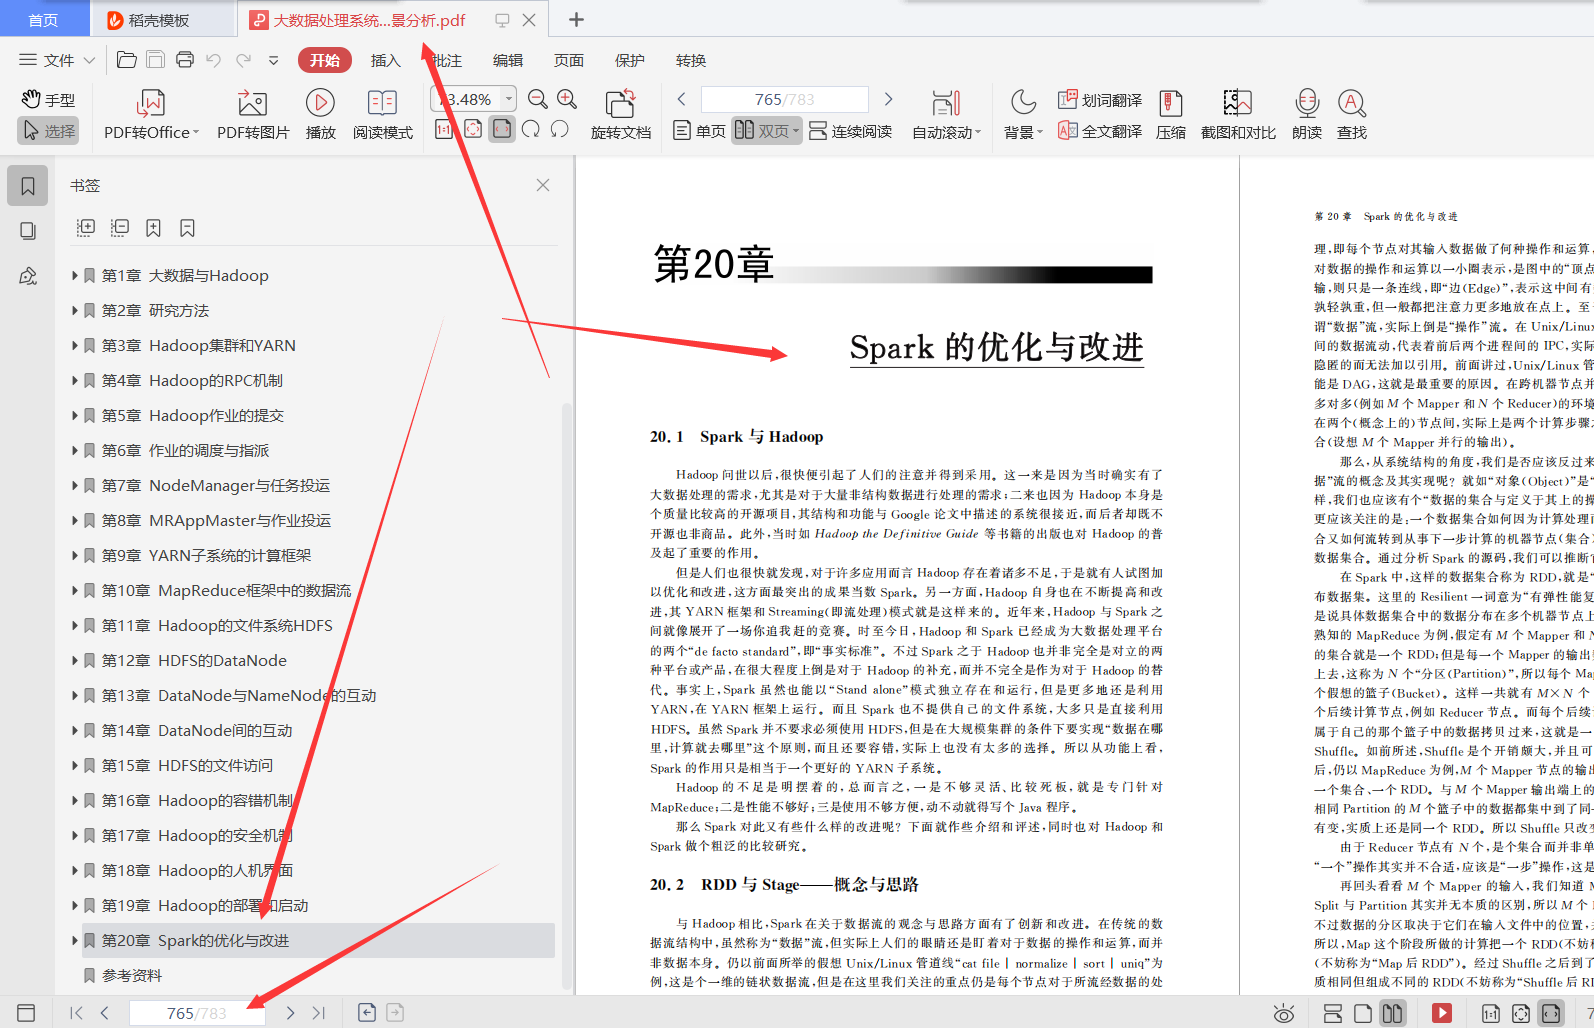This screenshot has height=1028, width=1594.
Task: Open a new tab with plus button
Action: tap(576, 19)
